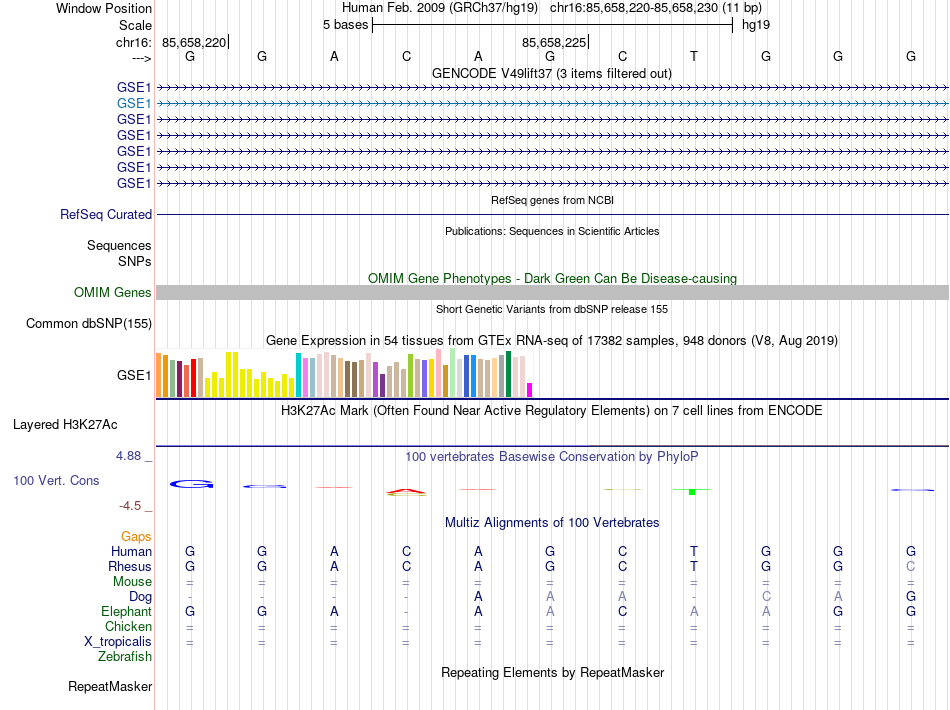Click the Common dbSNP(155) track label

[89, 323]
